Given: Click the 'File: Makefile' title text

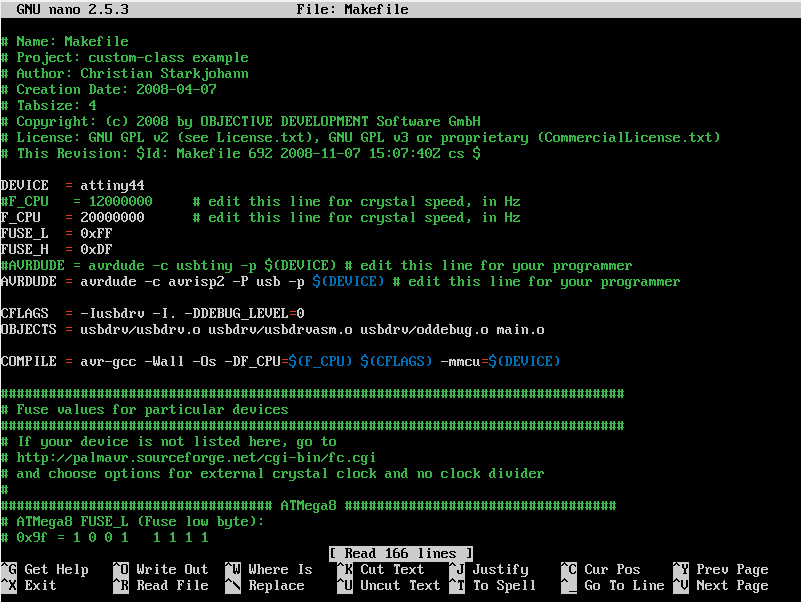Looking at the screenshot, I should pos(352,9).
